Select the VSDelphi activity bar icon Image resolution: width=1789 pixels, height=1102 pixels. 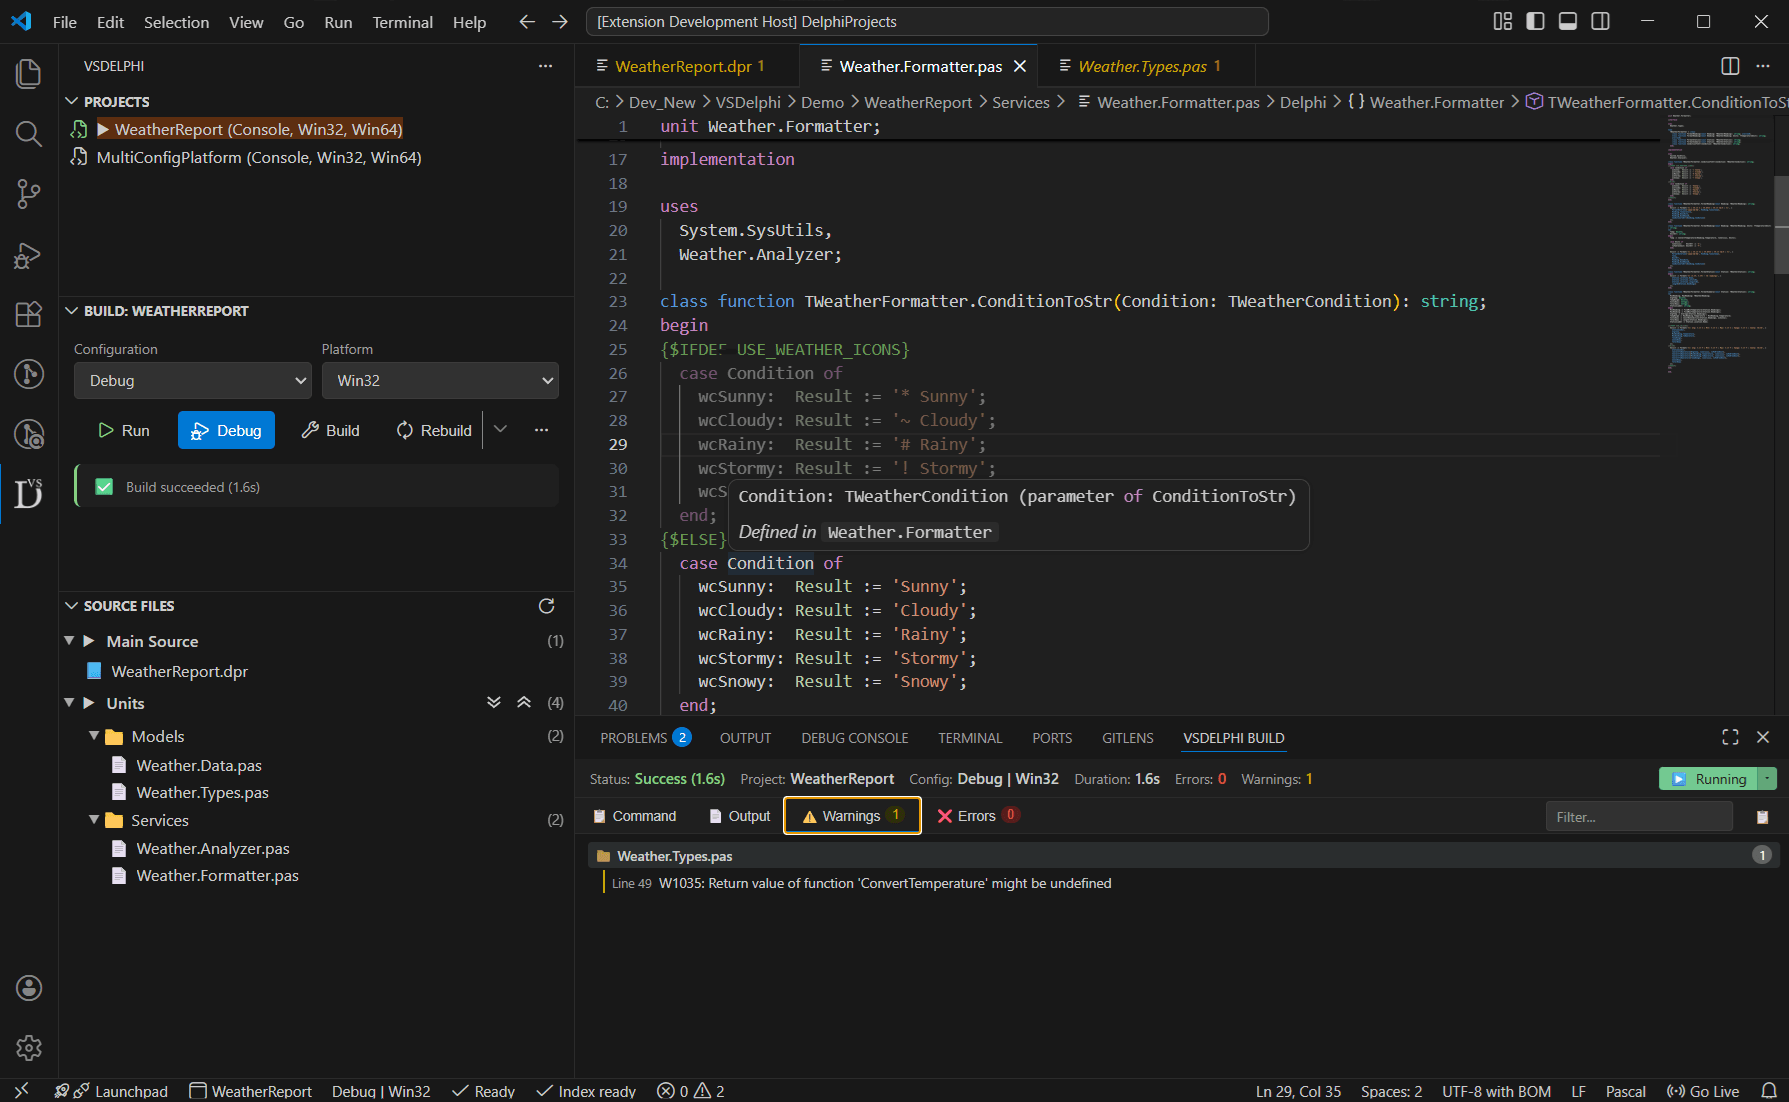click(x=28, y=493)
